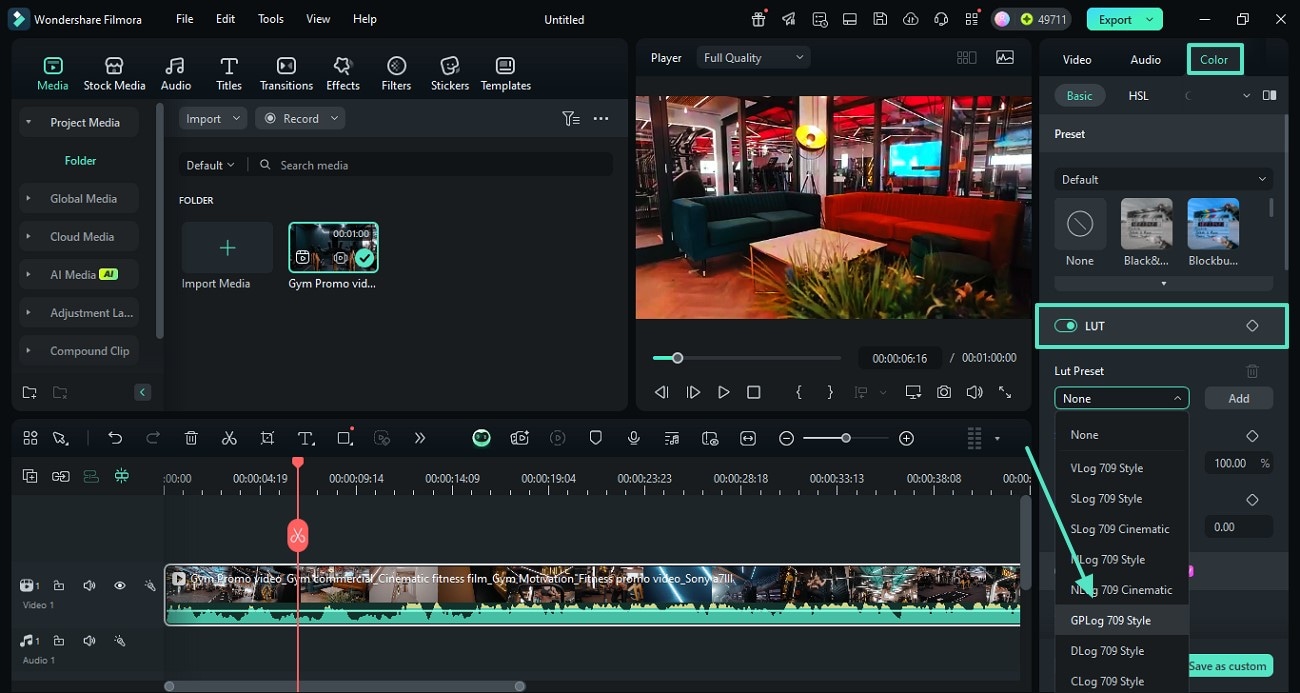The width and height of the screenshot is (1300, 693).
Task: Open the media panel three-dot more options
Action: [x=601, y=118]
